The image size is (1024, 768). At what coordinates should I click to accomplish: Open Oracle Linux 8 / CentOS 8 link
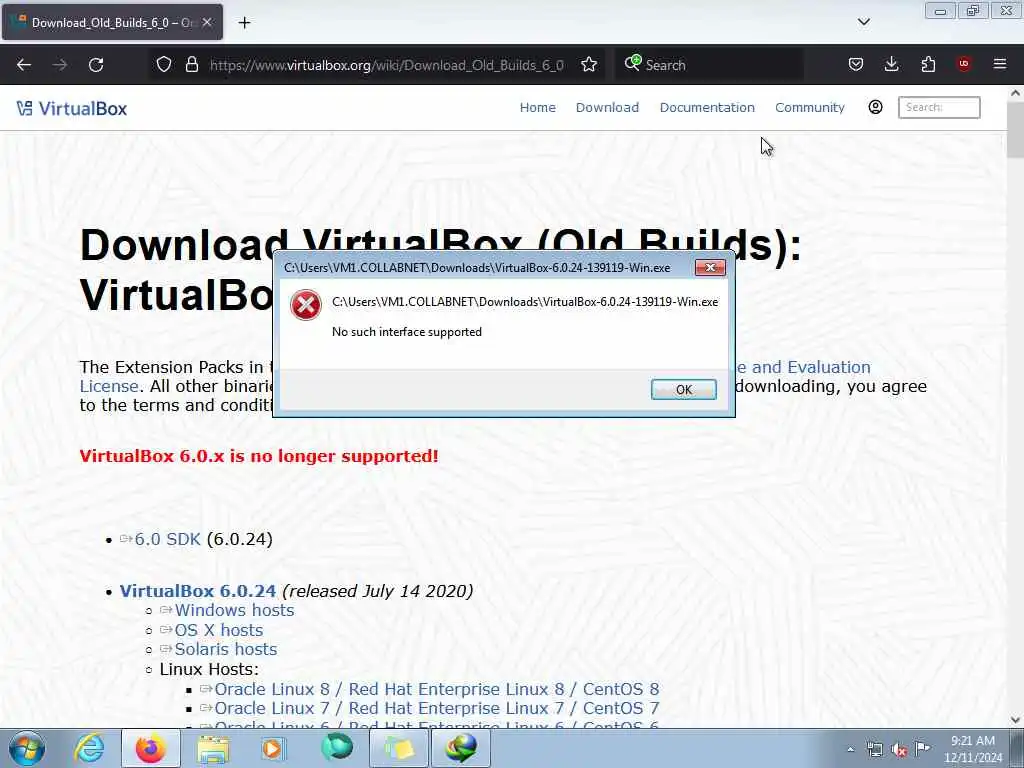[x=436, y=690]
